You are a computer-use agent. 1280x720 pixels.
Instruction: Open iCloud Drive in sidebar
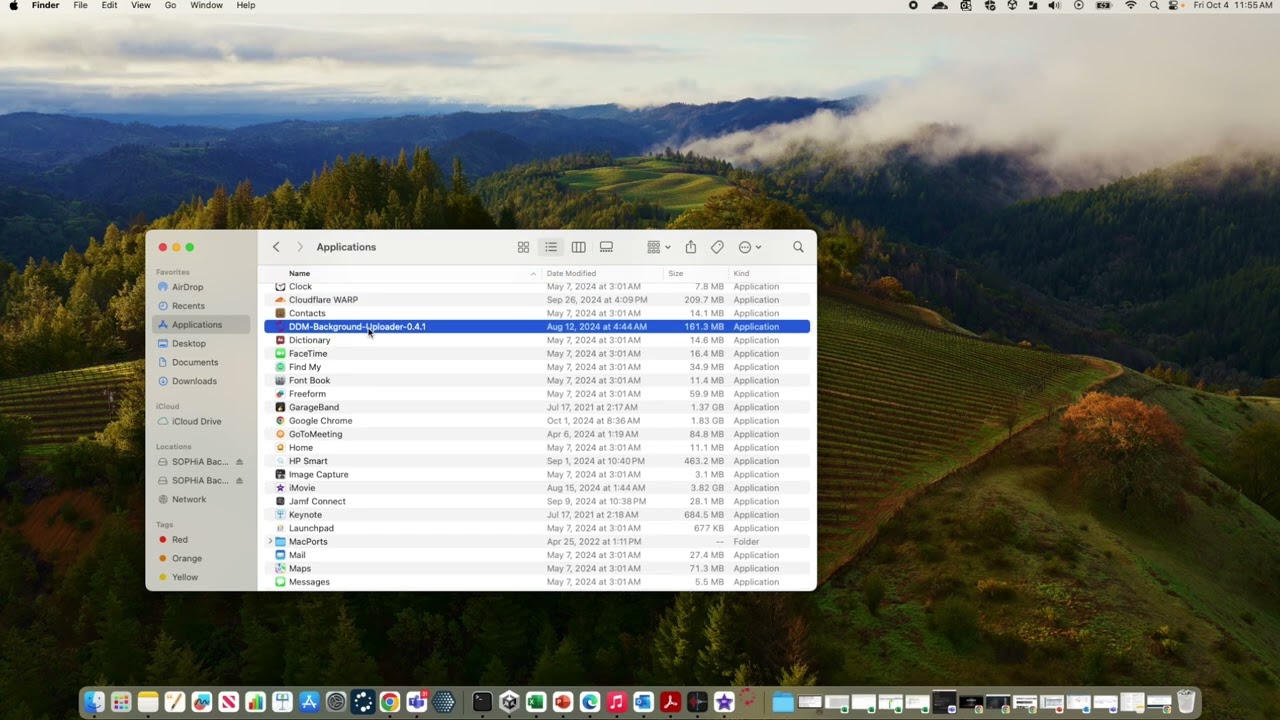coord(196,421)
